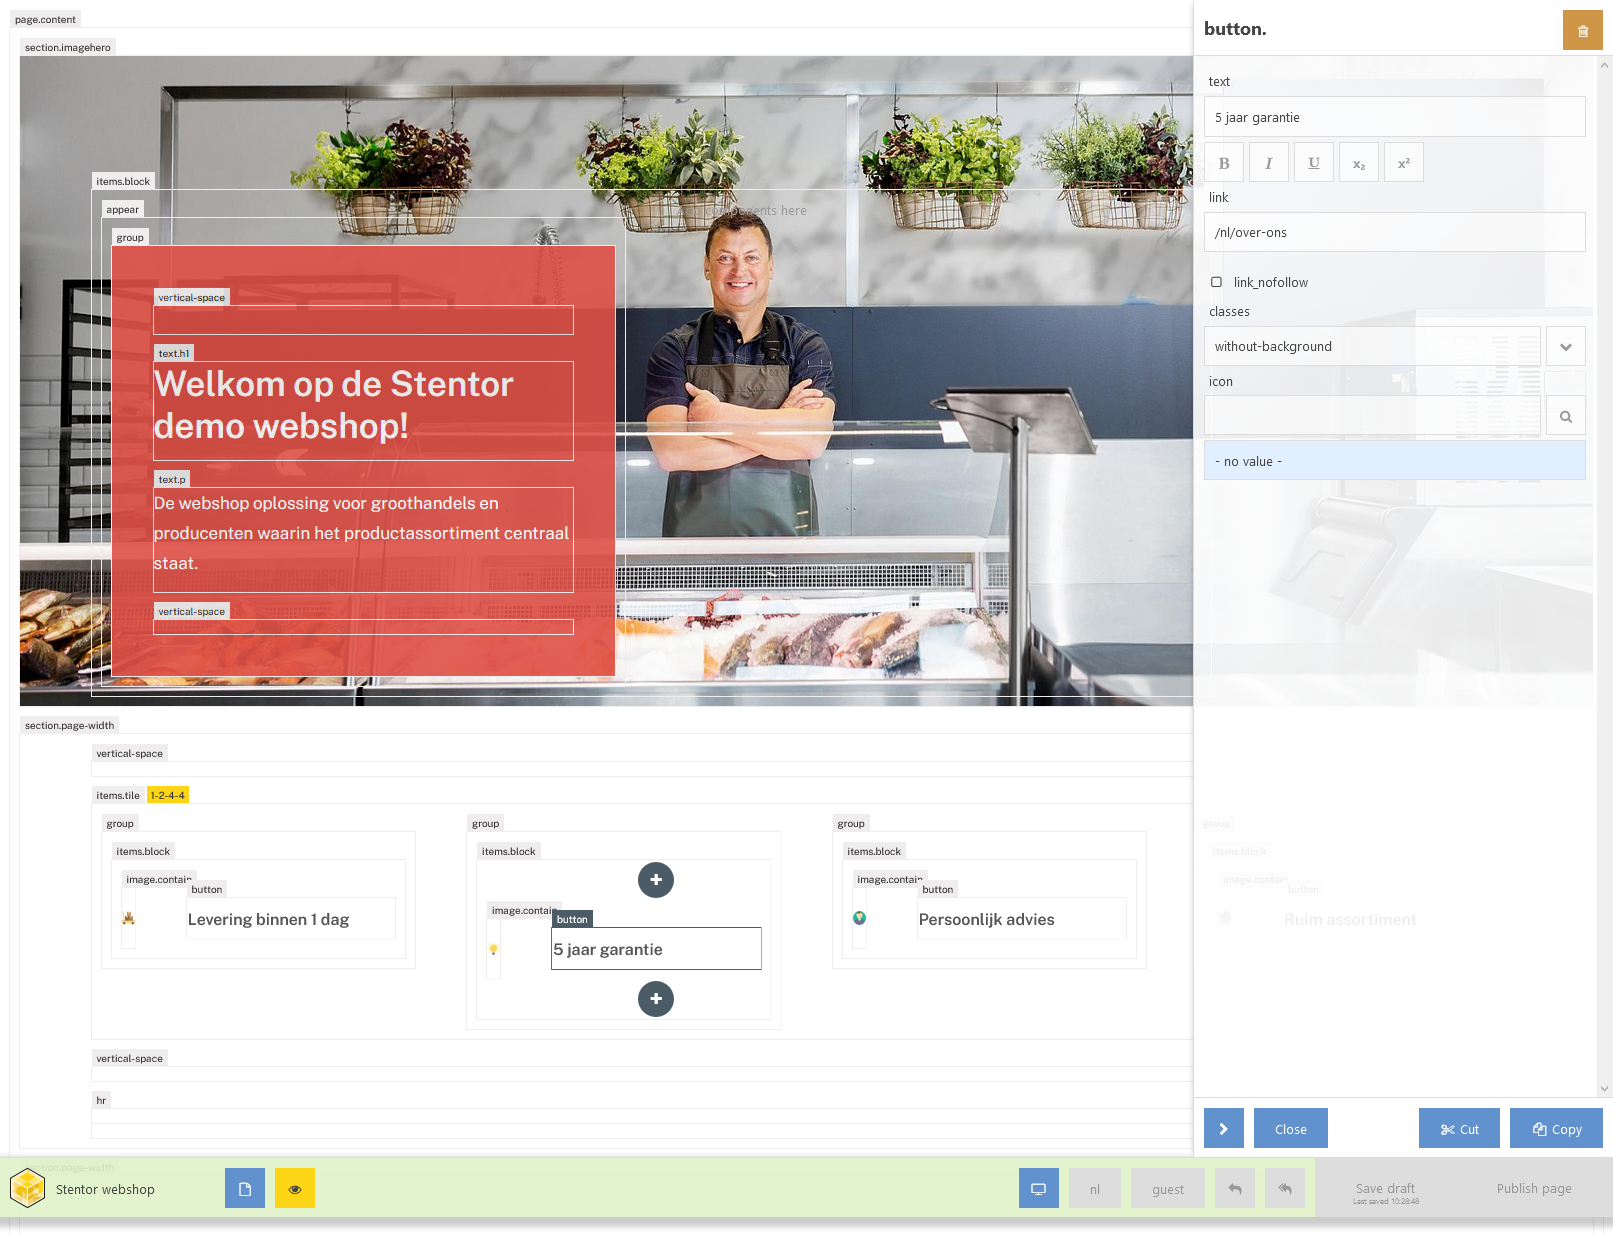
Task: Switch to the desktop monitor view
Action: 1039,1188
